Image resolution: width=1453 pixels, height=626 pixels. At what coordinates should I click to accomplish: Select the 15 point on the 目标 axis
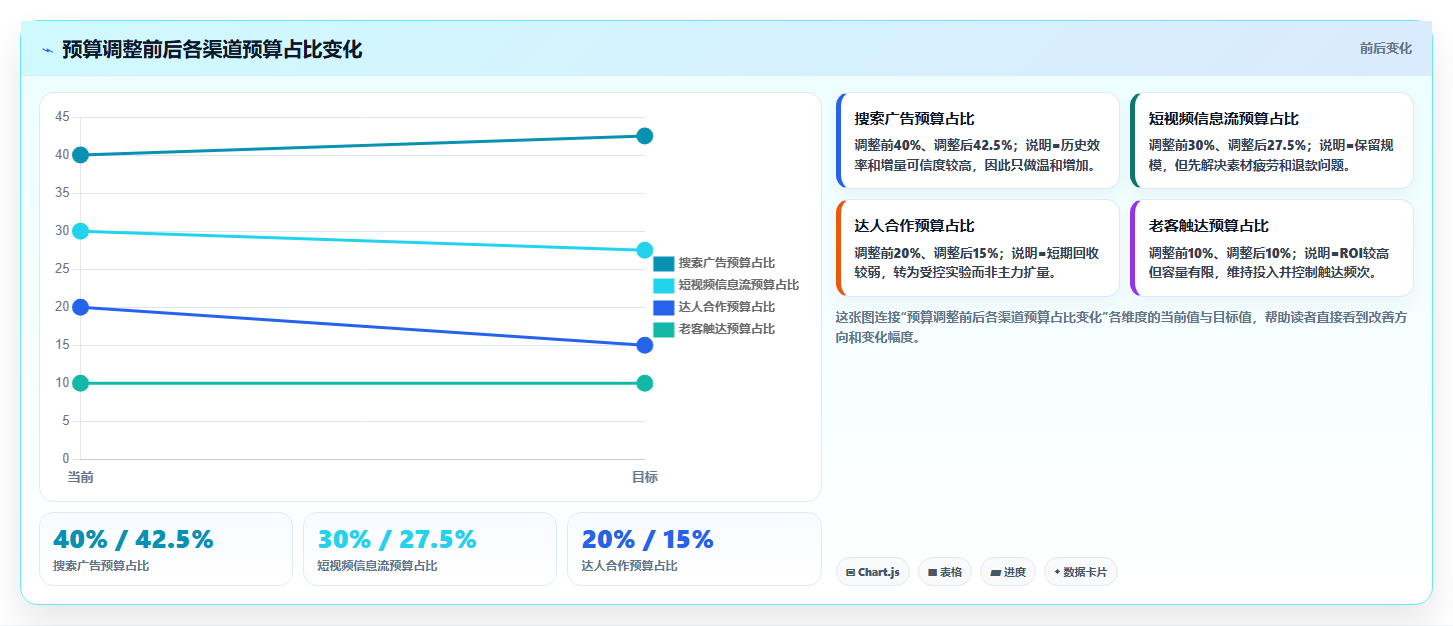[x=645, y=345]
